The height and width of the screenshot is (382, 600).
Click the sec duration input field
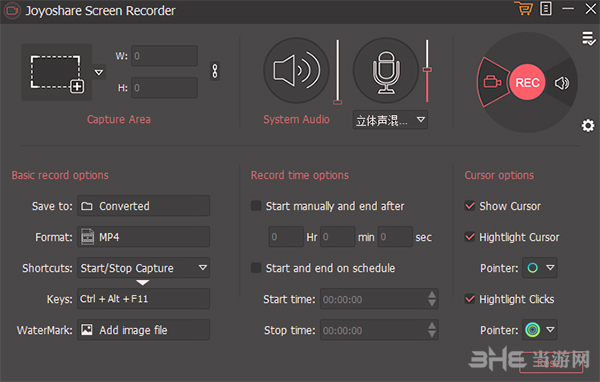[395, 237]
